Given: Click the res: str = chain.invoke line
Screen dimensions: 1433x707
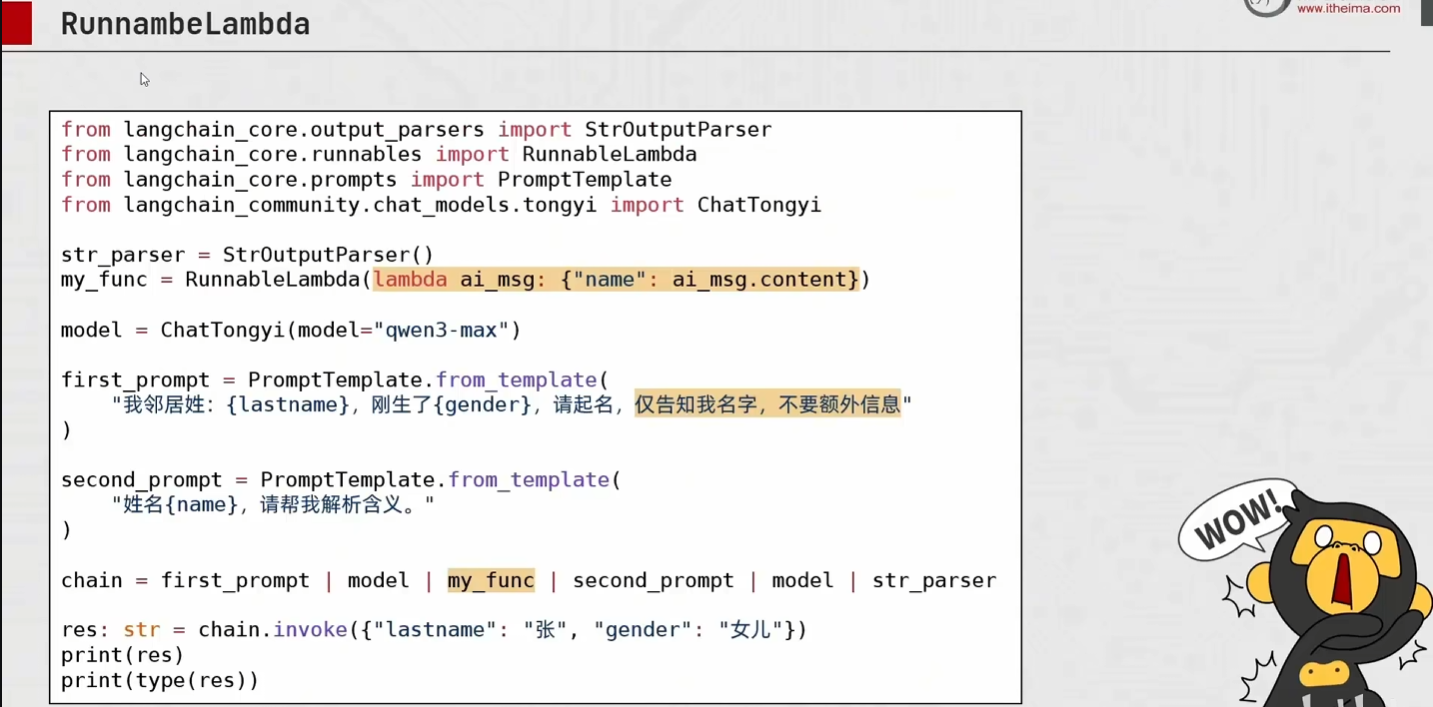Looking at the screenshot, I should click(434, 630).
